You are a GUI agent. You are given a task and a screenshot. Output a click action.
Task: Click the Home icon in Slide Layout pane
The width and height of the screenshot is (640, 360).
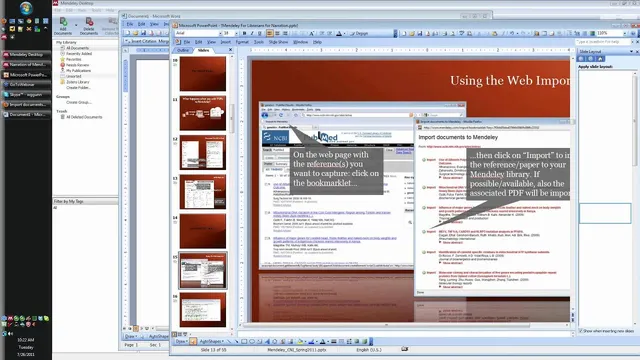pos(600,59)
